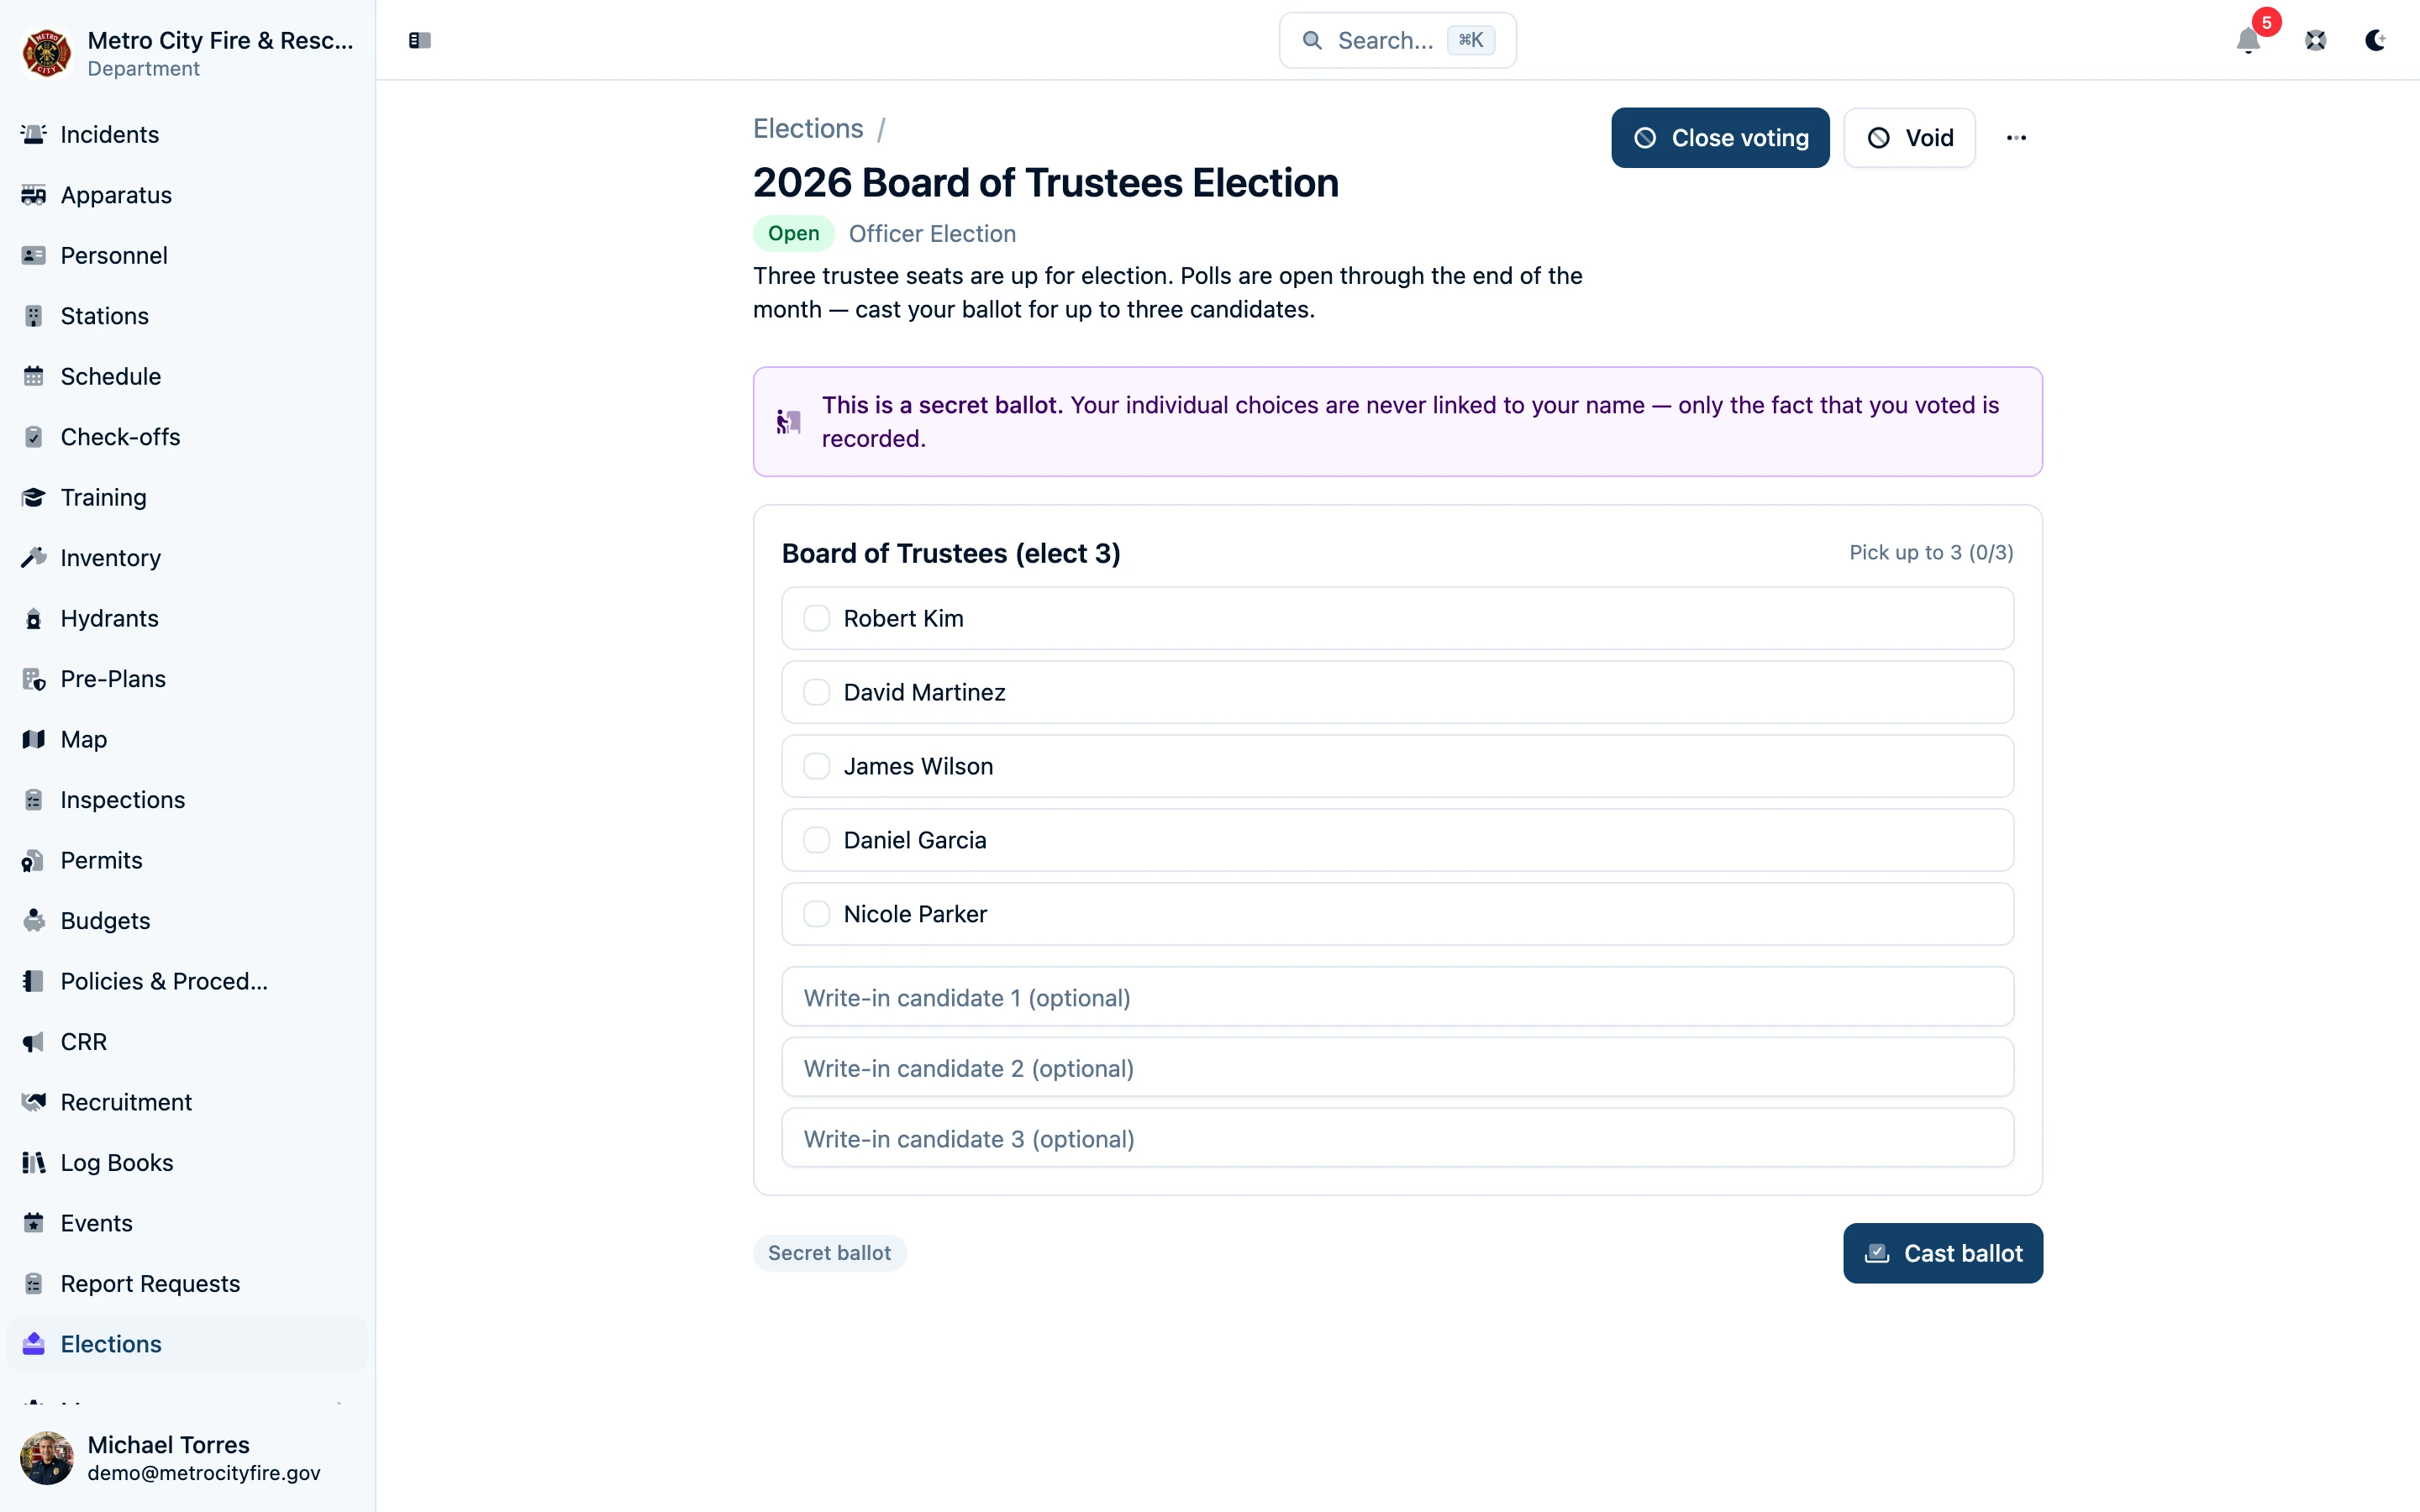Focus Write-in candidate 3 field
This screenshot has height=1512, width=2420.
1397,1138
